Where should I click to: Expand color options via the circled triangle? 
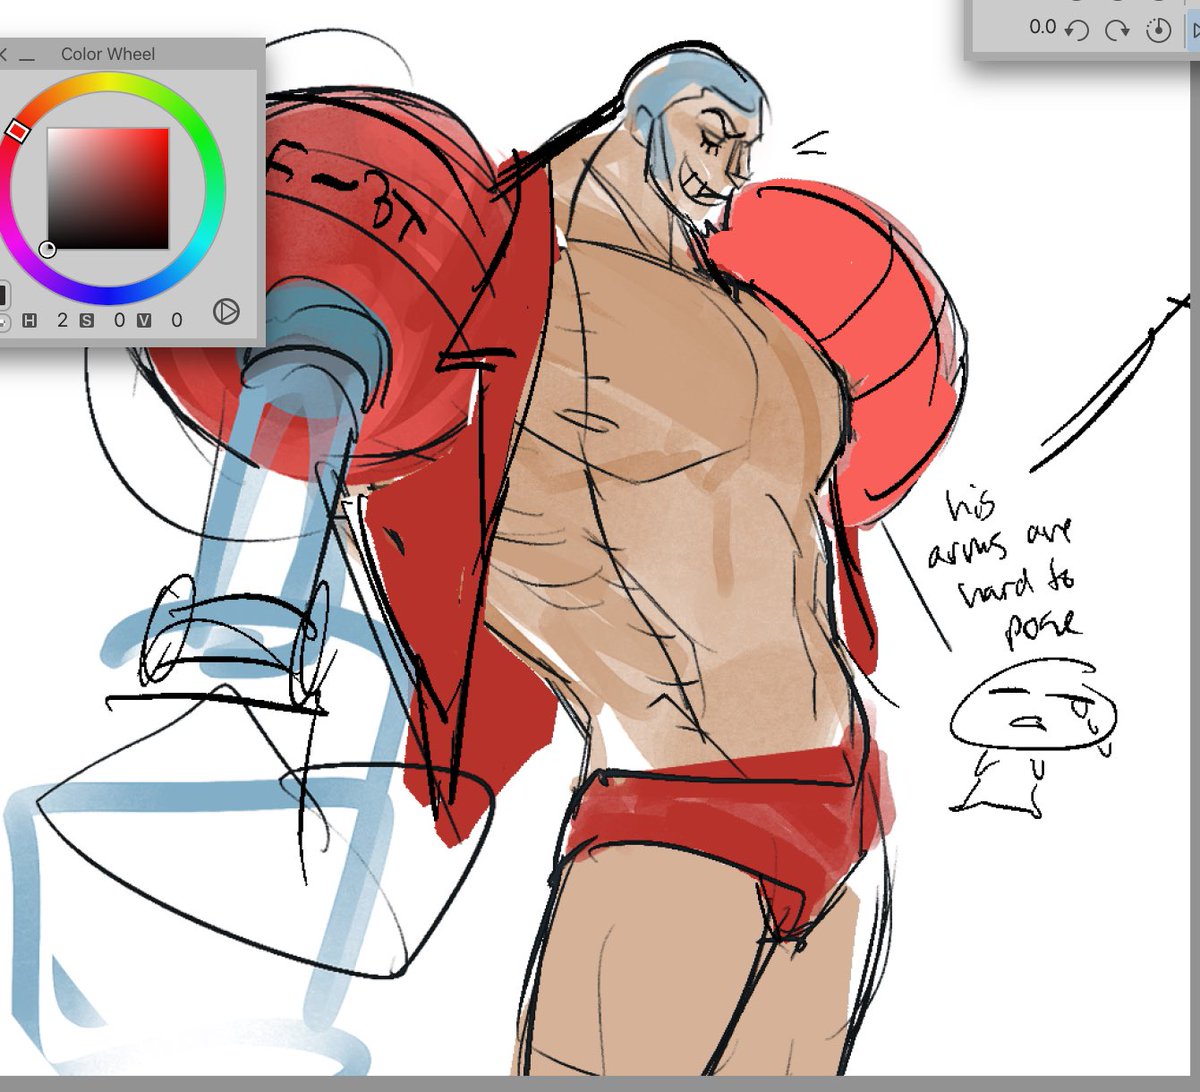(228, 313)
